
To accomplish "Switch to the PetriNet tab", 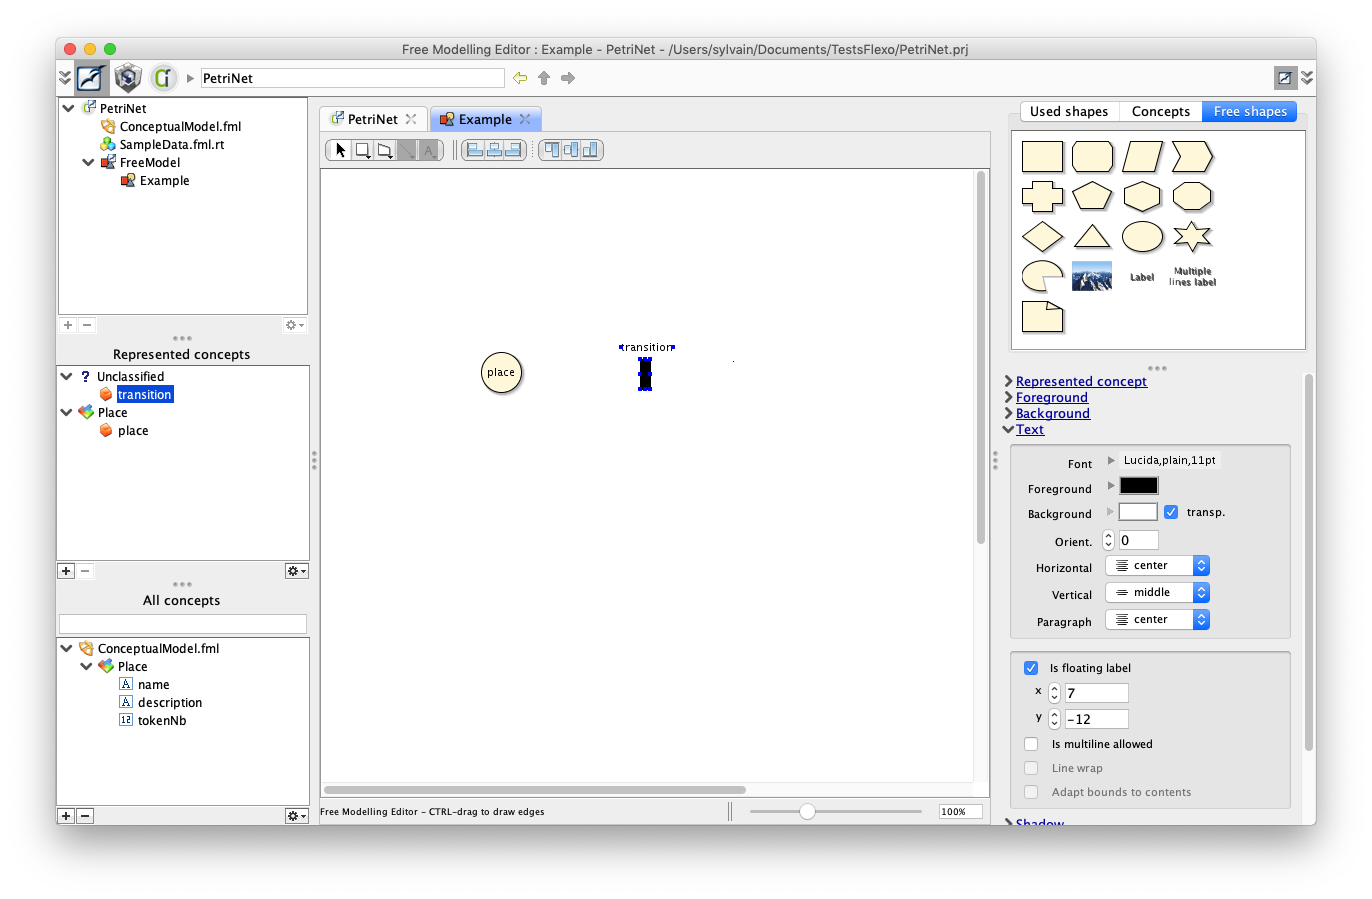I will pos(372,119).
